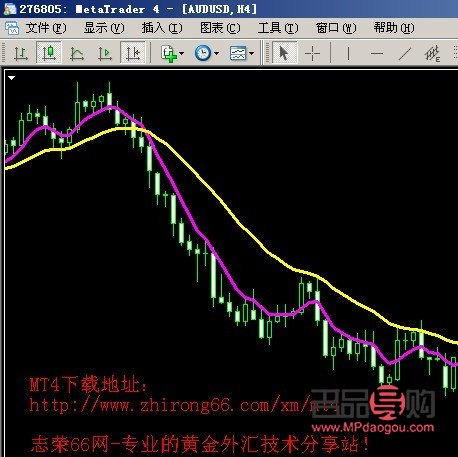The image size is (458, 457).
Task: Open the 插入(I) menu
Action: 162,28
